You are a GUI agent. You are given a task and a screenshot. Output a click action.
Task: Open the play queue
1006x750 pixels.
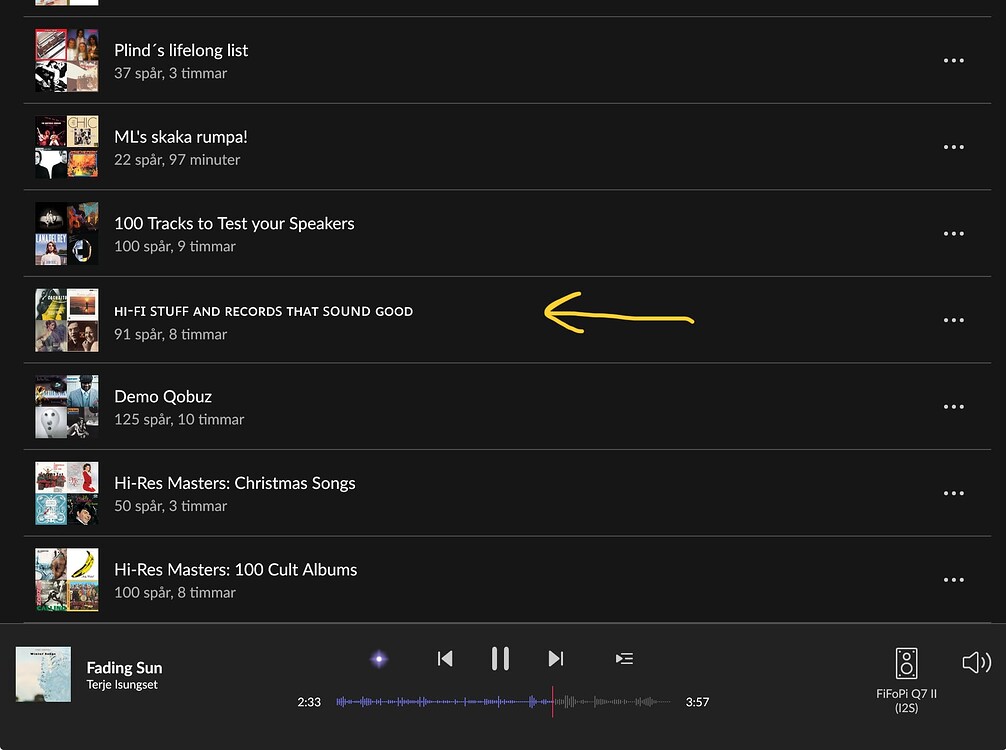coord(624,658)
